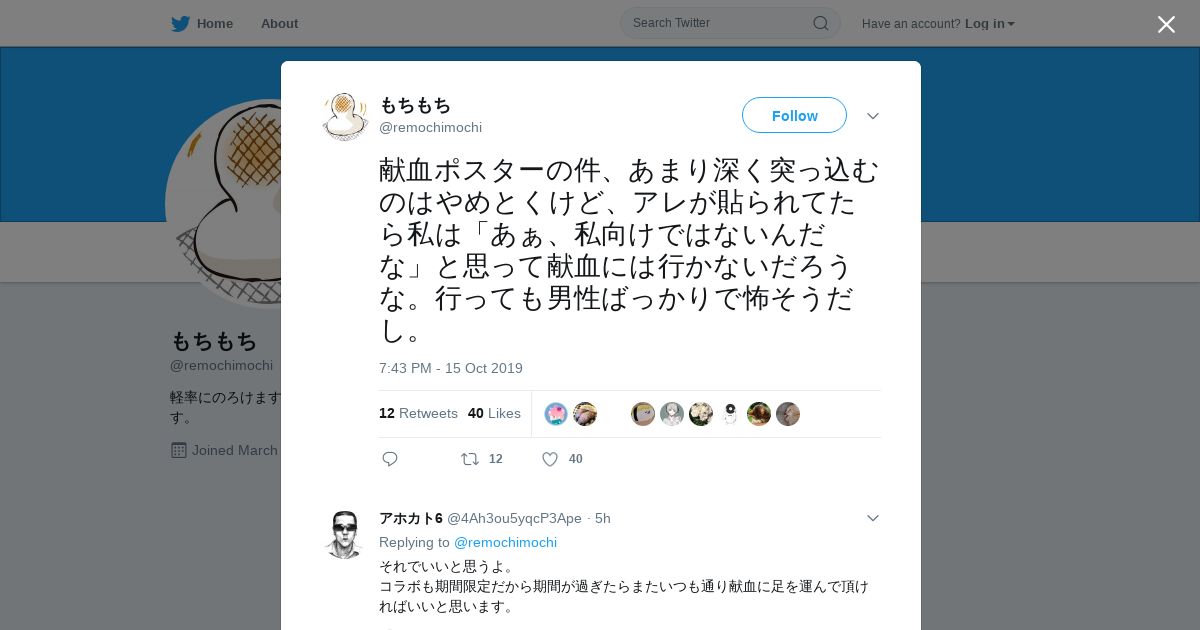The image size is (1200, 630).
Task: Click the Twitter bird logo icon
Action: point(180,24)
